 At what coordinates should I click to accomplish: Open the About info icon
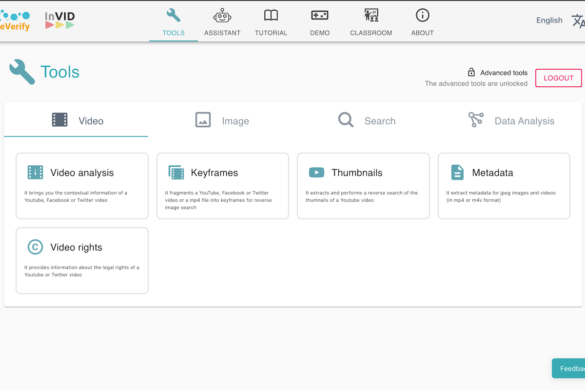point(422,15)
